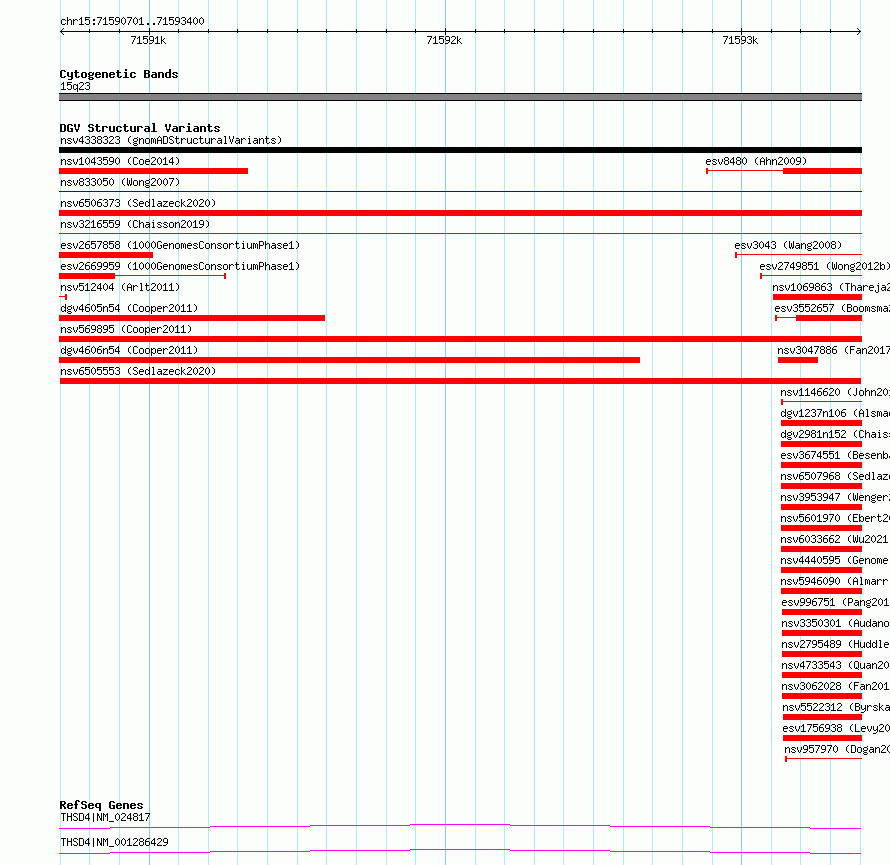Click the chr15:71590701..71593400 coordinate label

click(x=132, y=22)
